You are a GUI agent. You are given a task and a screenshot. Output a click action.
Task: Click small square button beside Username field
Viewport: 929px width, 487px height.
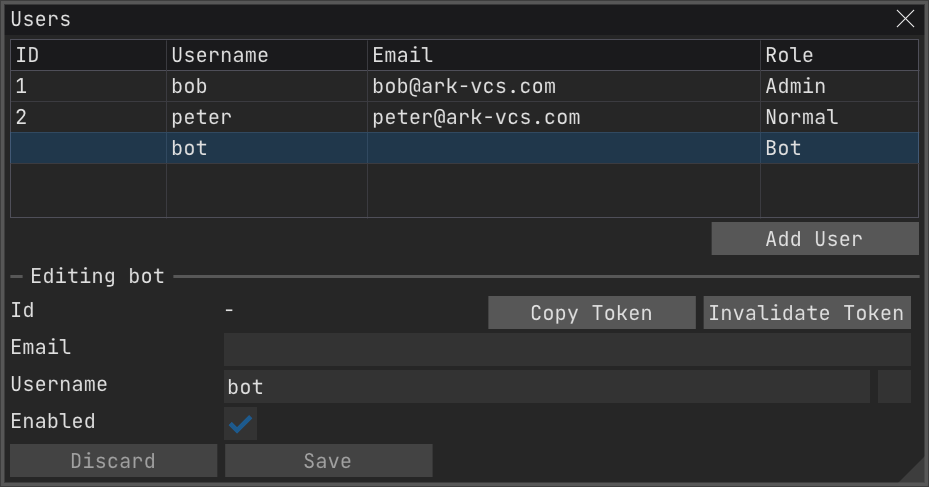click(x=894, y=386)
